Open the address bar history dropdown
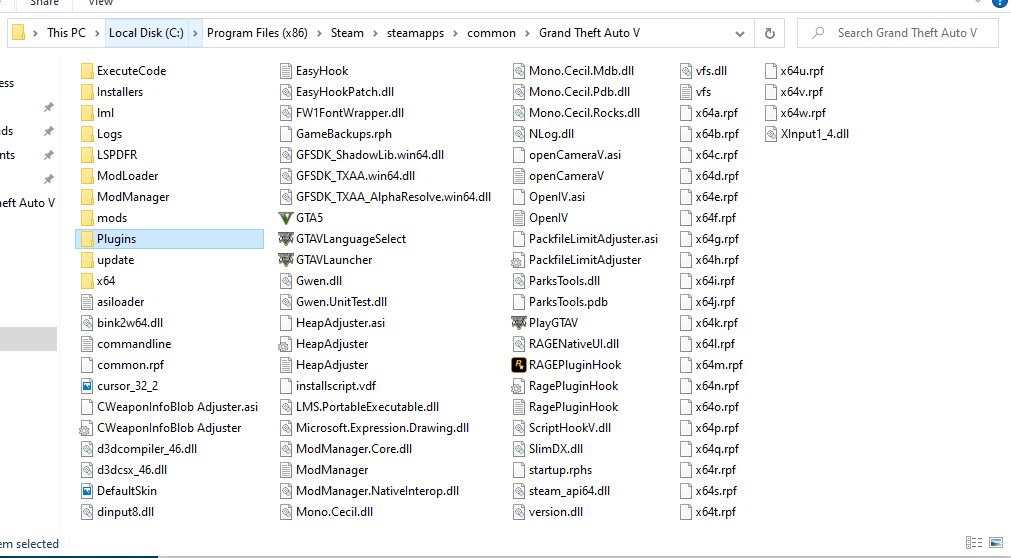 click(x=740, y=33)
